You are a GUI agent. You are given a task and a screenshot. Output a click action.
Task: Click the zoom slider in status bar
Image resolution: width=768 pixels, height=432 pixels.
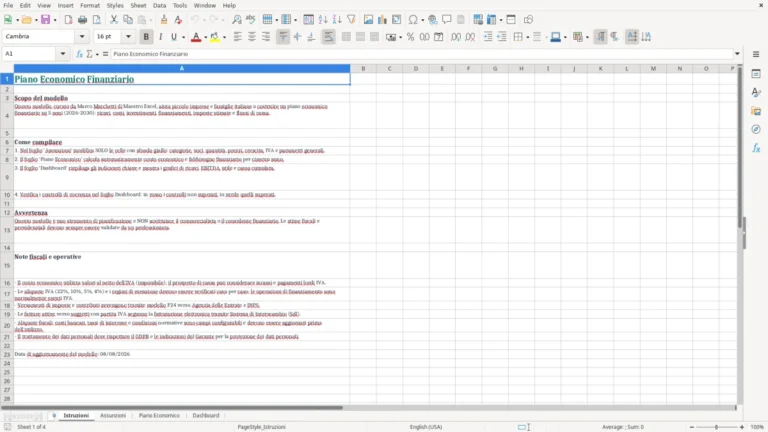pyautogui.click(x=716, y=427)
